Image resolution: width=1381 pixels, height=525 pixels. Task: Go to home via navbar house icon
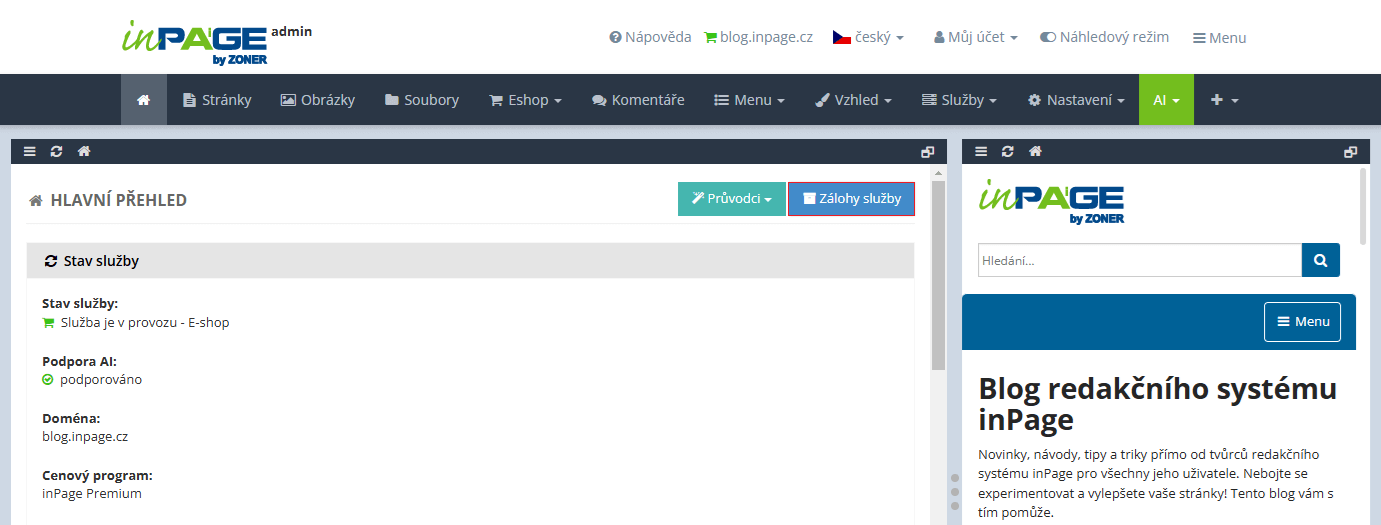point(144,100)
